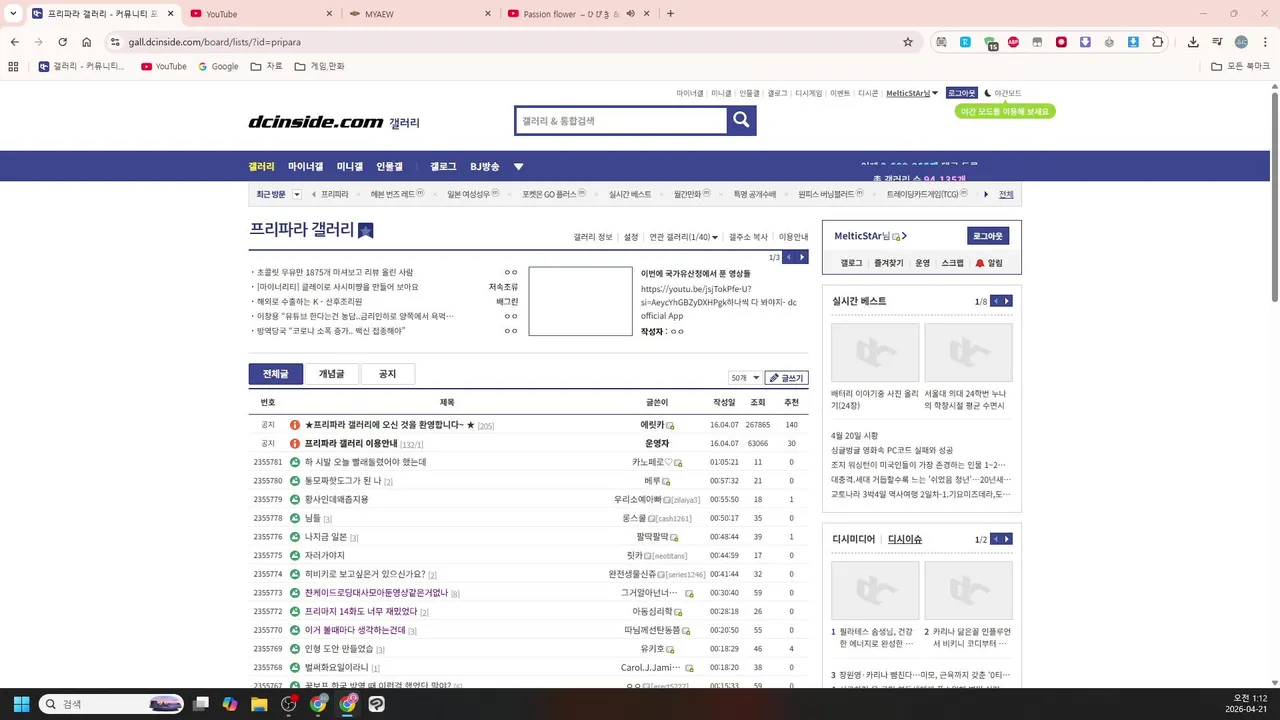1280x720 pixels.
Task: Go to next 실시간 베스트 page
Action: (1006, 301)
